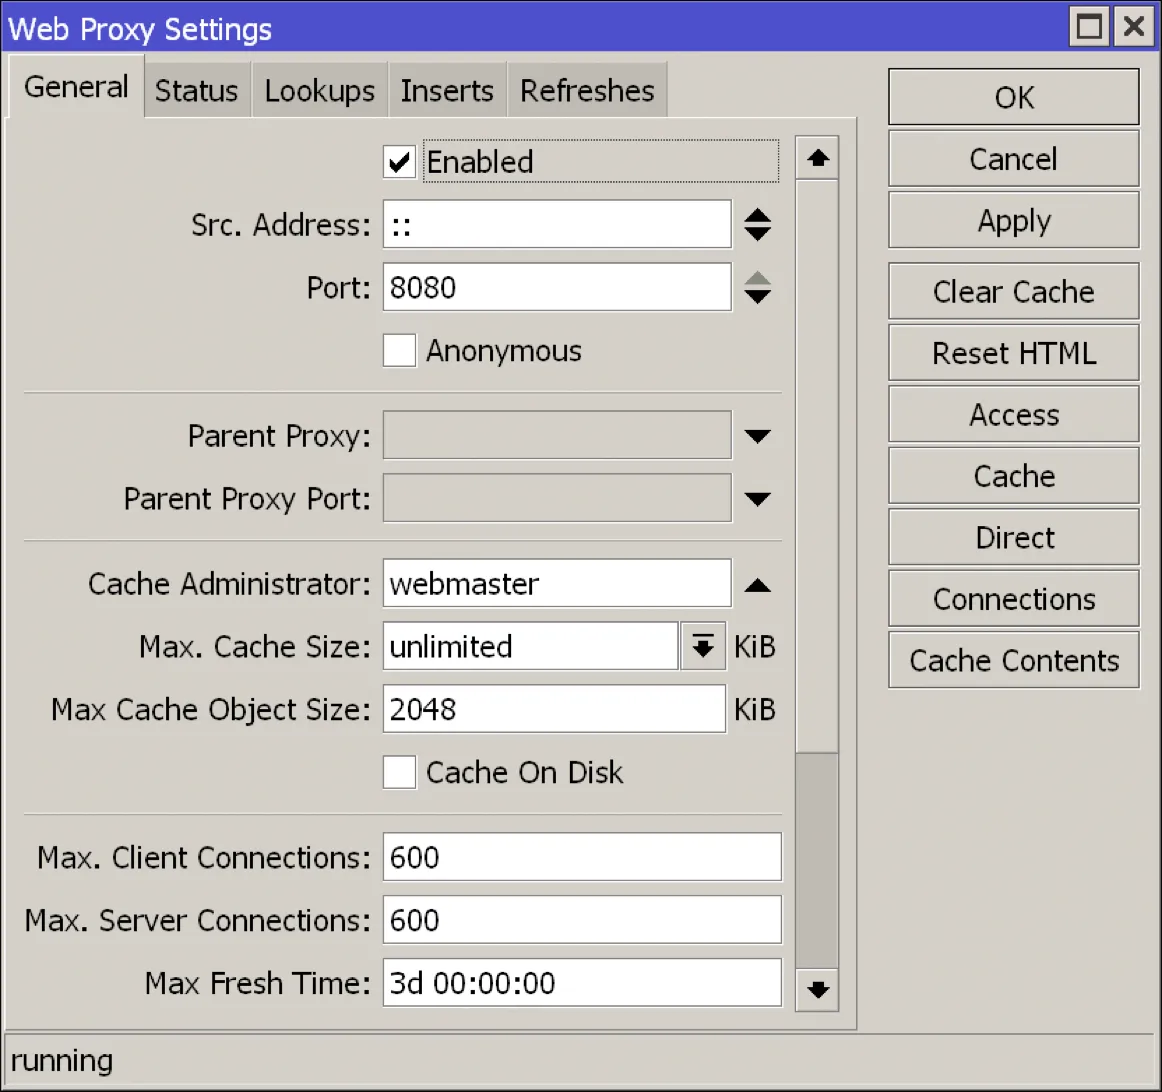This screenshot has height=1092, width=1162.
Task: Click the Cache Administrator webmaster field
Action: (x=557, y=583)
